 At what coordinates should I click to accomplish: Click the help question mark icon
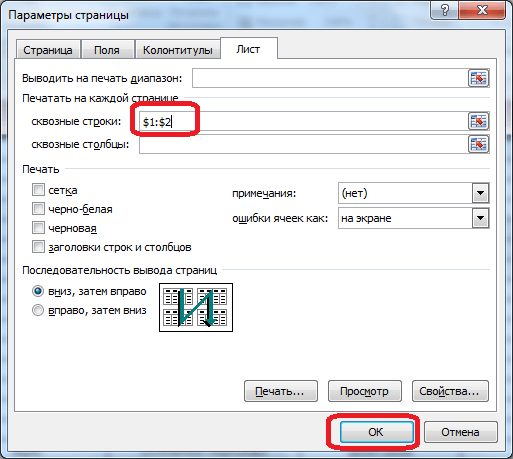click(445, 11)
